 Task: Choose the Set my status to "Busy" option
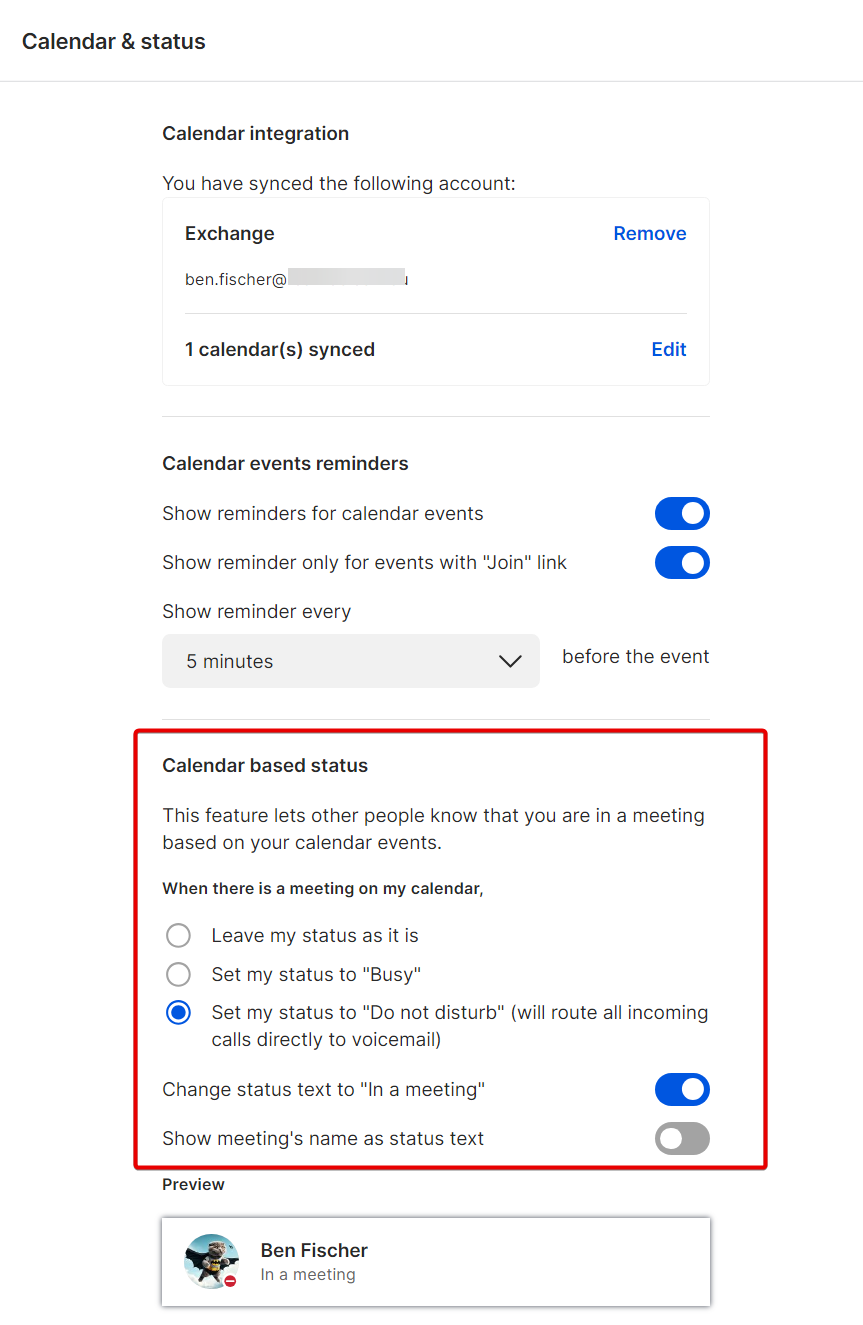(178, 975)
